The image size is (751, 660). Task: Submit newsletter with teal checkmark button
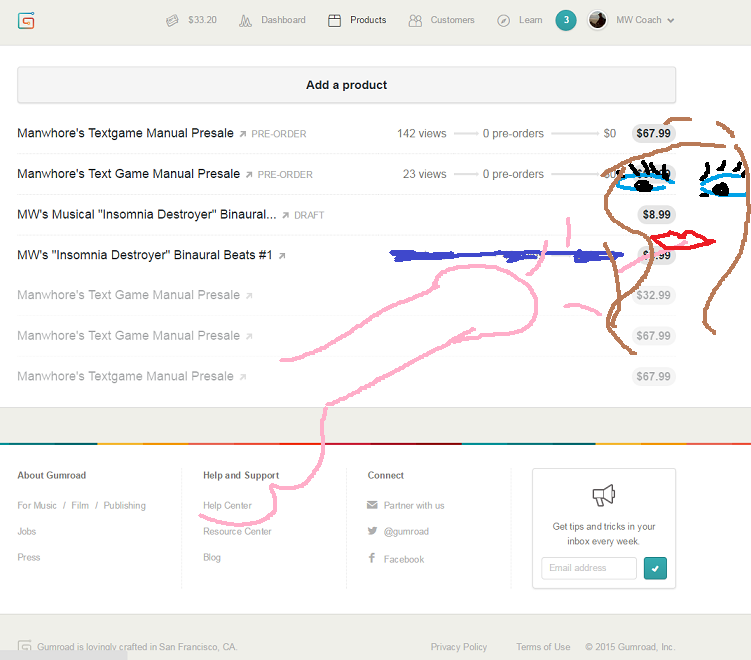pyautogui.click(x=655, y=568)
